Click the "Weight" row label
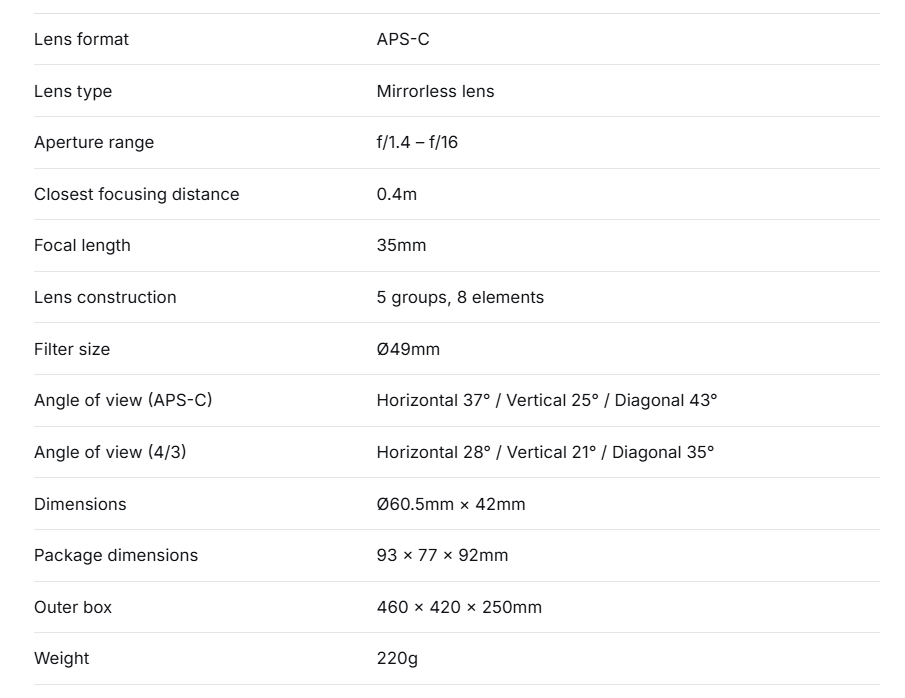This screenshot has width=905, height=698. pos(61,658)
